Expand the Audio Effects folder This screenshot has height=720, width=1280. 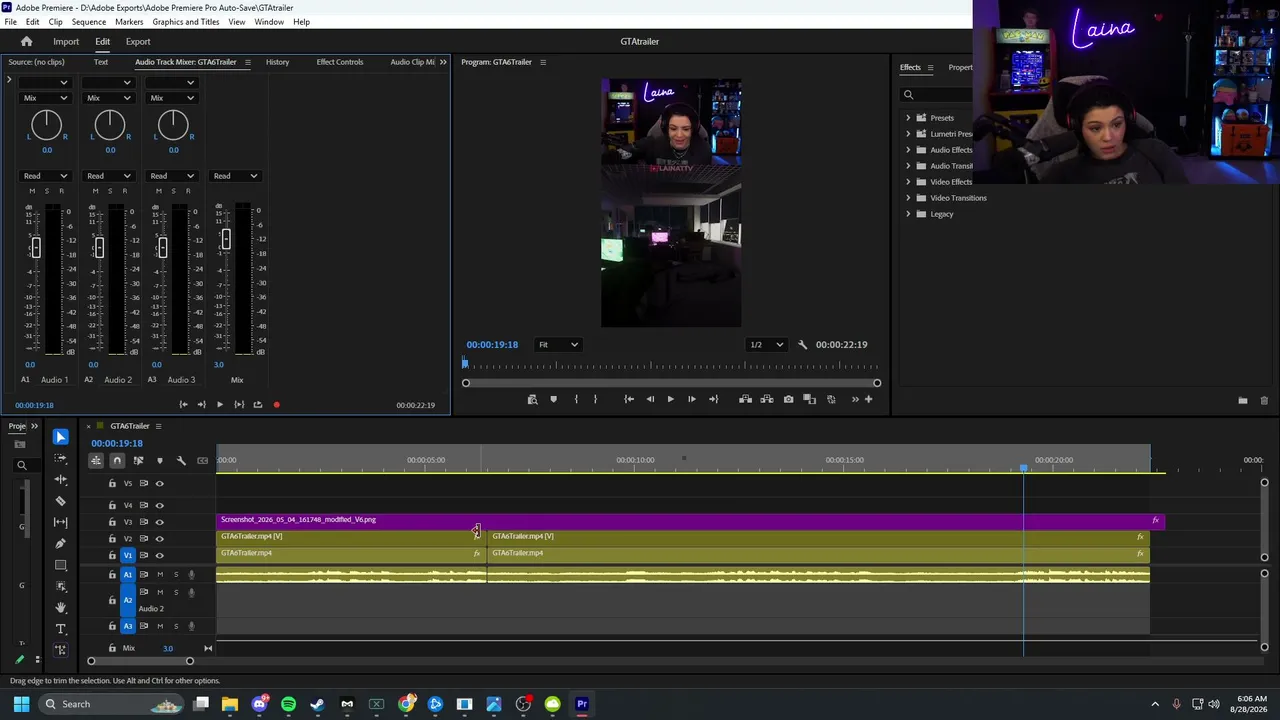pyautogui.click(x=908, y=150)
